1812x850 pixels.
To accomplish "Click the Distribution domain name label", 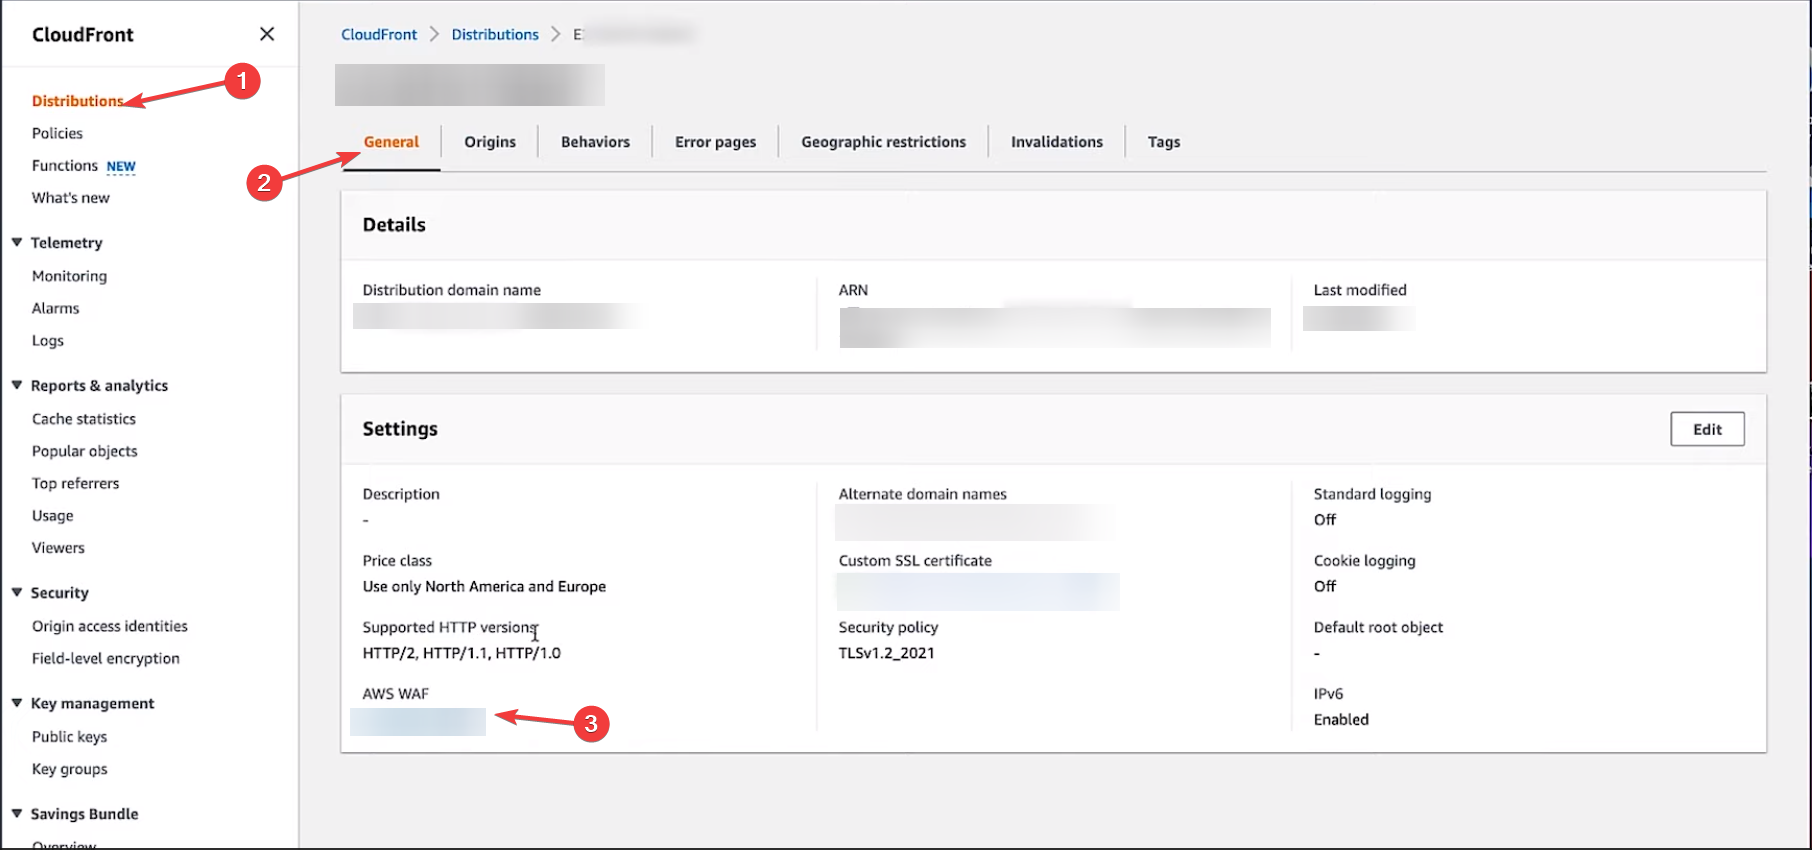I will click(x=452, y=290).
